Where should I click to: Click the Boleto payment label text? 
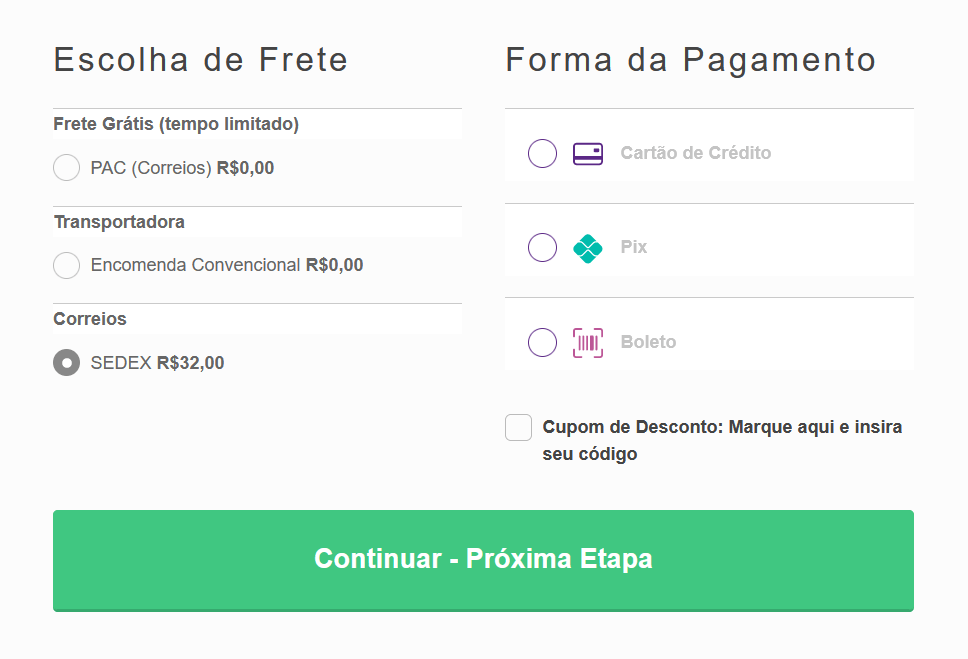point(648,343)
